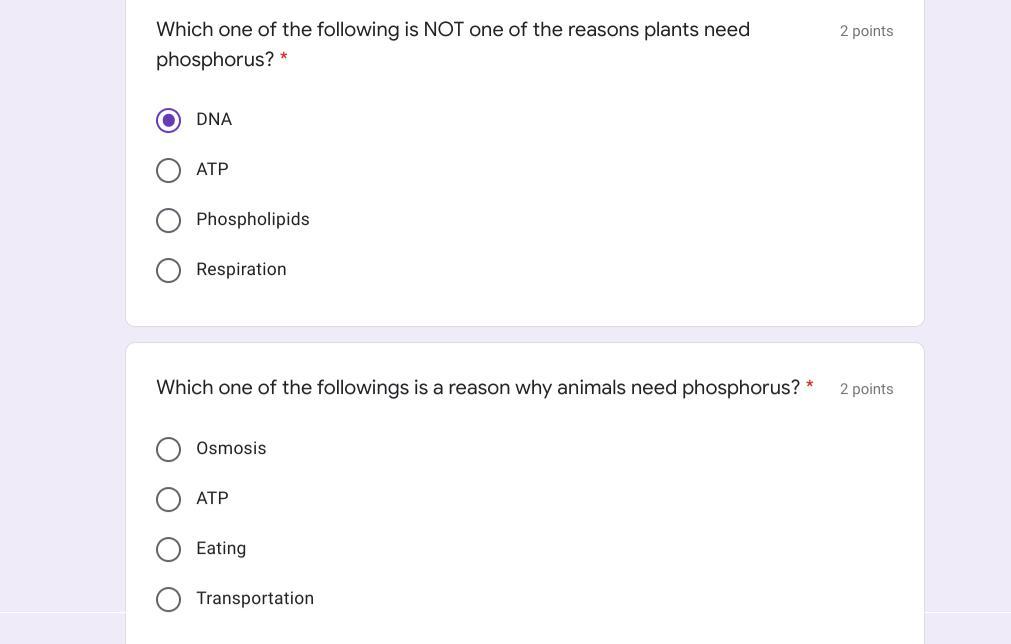The image size is (1011, 644).
Task: Click the 'Eating' option label text
Action: (x=221, y=548)
